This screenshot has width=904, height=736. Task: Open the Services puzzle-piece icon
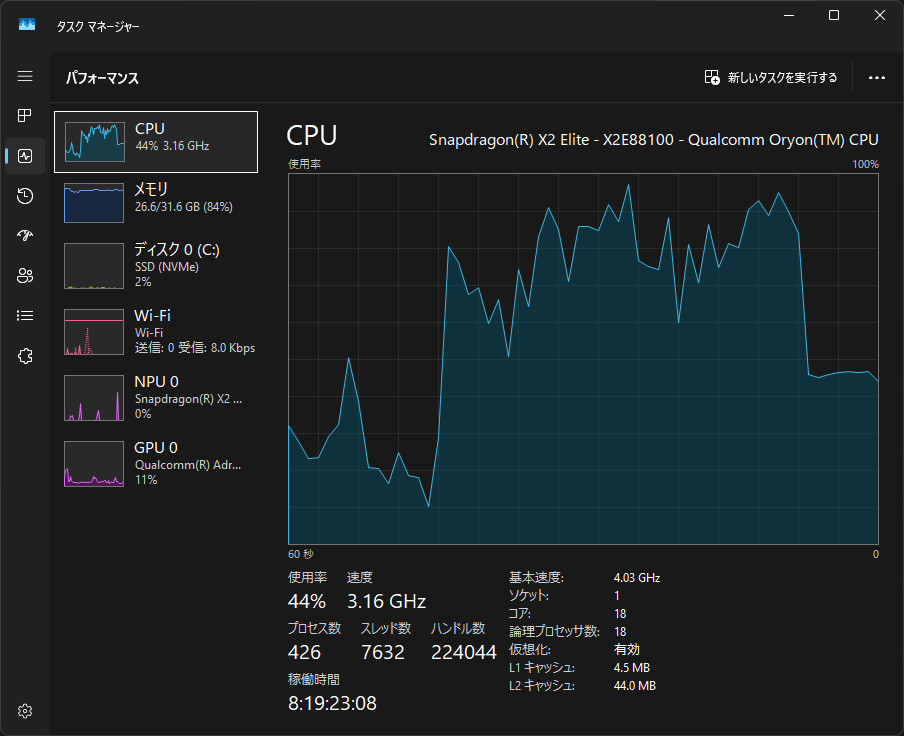click(x=26, y=356)
